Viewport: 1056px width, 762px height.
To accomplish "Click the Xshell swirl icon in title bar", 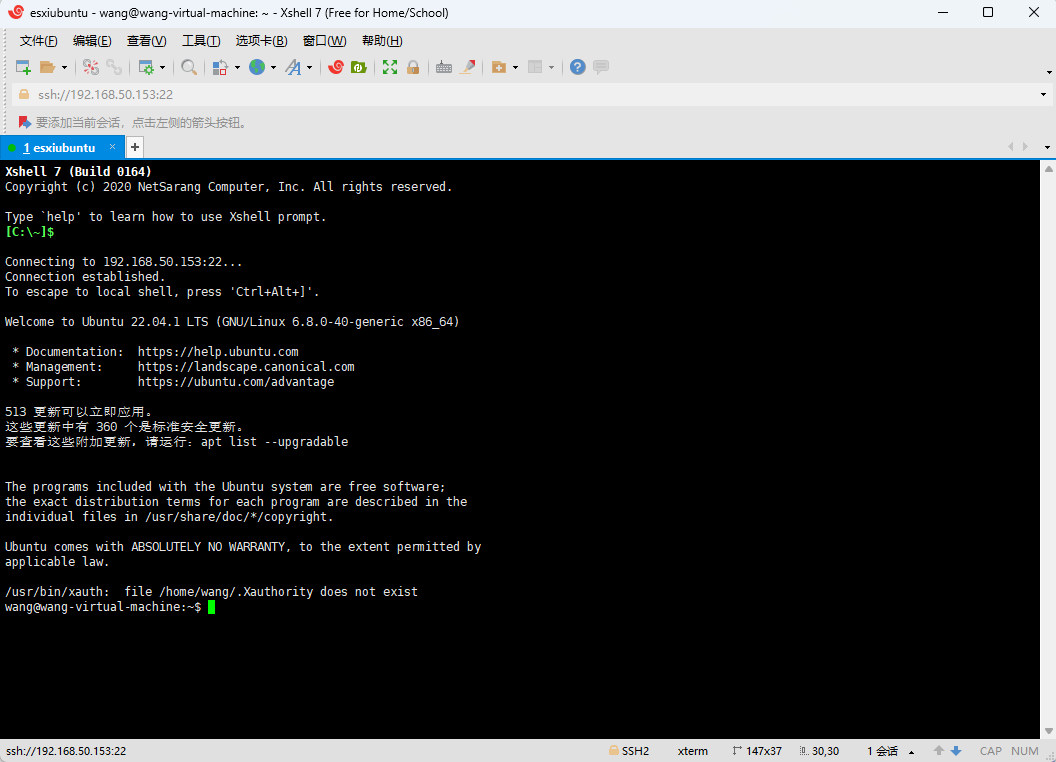I will [x=15, y=12].
